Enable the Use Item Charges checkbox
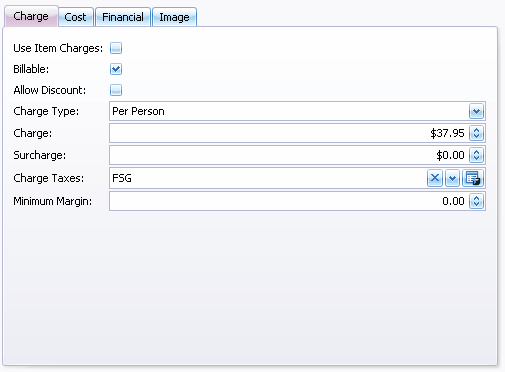 116,48
